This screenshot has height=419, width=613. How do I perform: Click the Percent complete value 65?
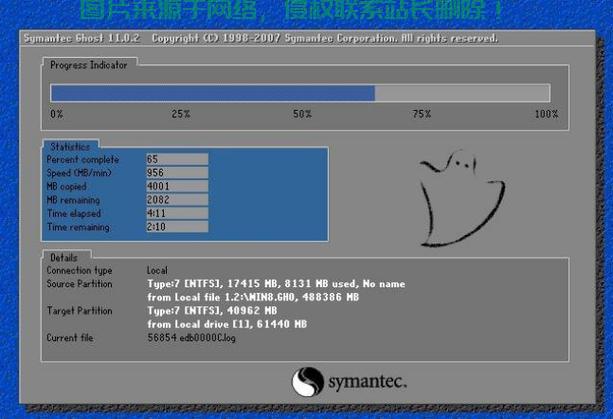click(x=177, y=159)
